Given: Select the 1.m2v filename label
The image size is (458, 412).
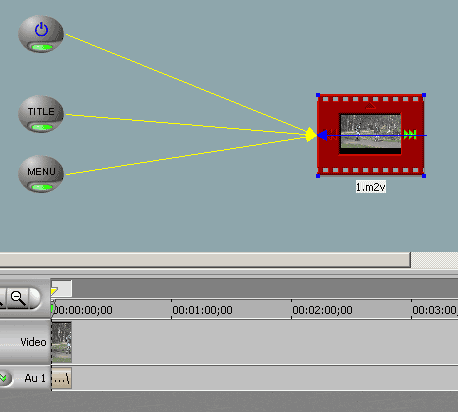Looking at the screenshot, I should [x=371, y=187].
